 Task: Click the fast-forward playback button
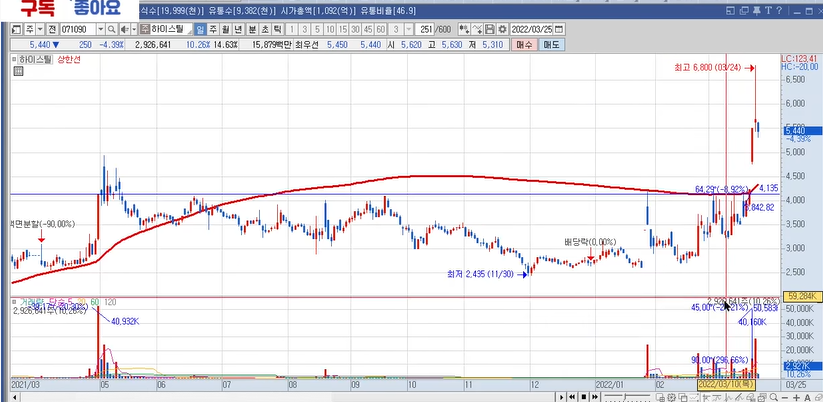point(595,397)
